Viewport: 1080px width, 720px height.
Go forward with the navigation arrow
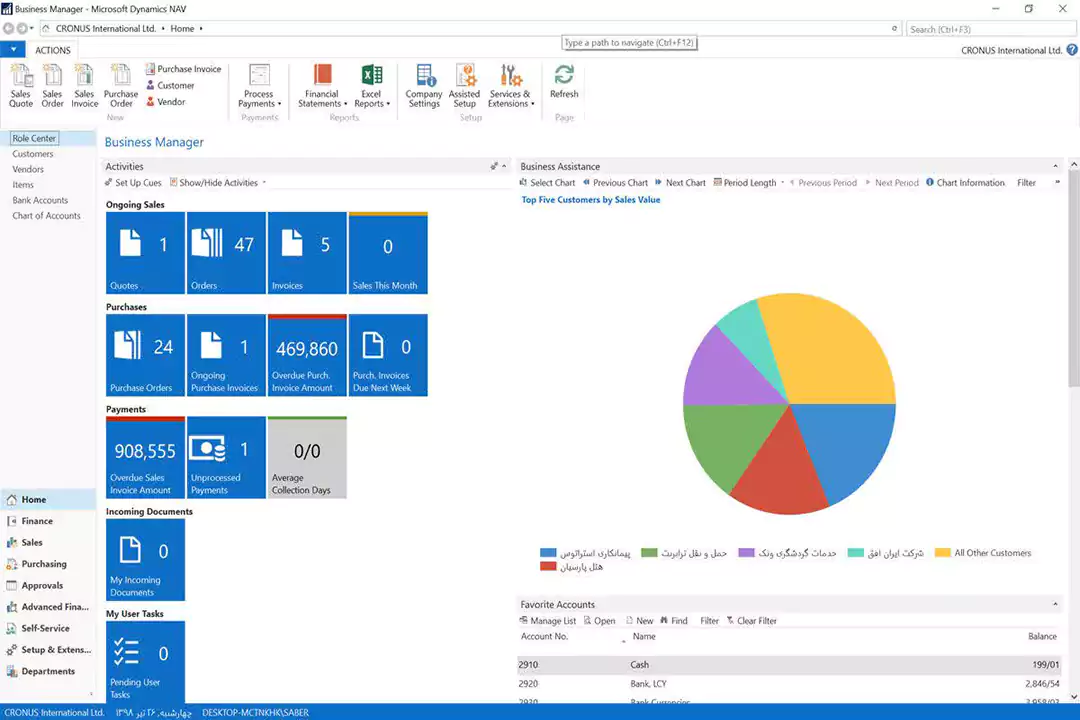click(x=22, y=28)
